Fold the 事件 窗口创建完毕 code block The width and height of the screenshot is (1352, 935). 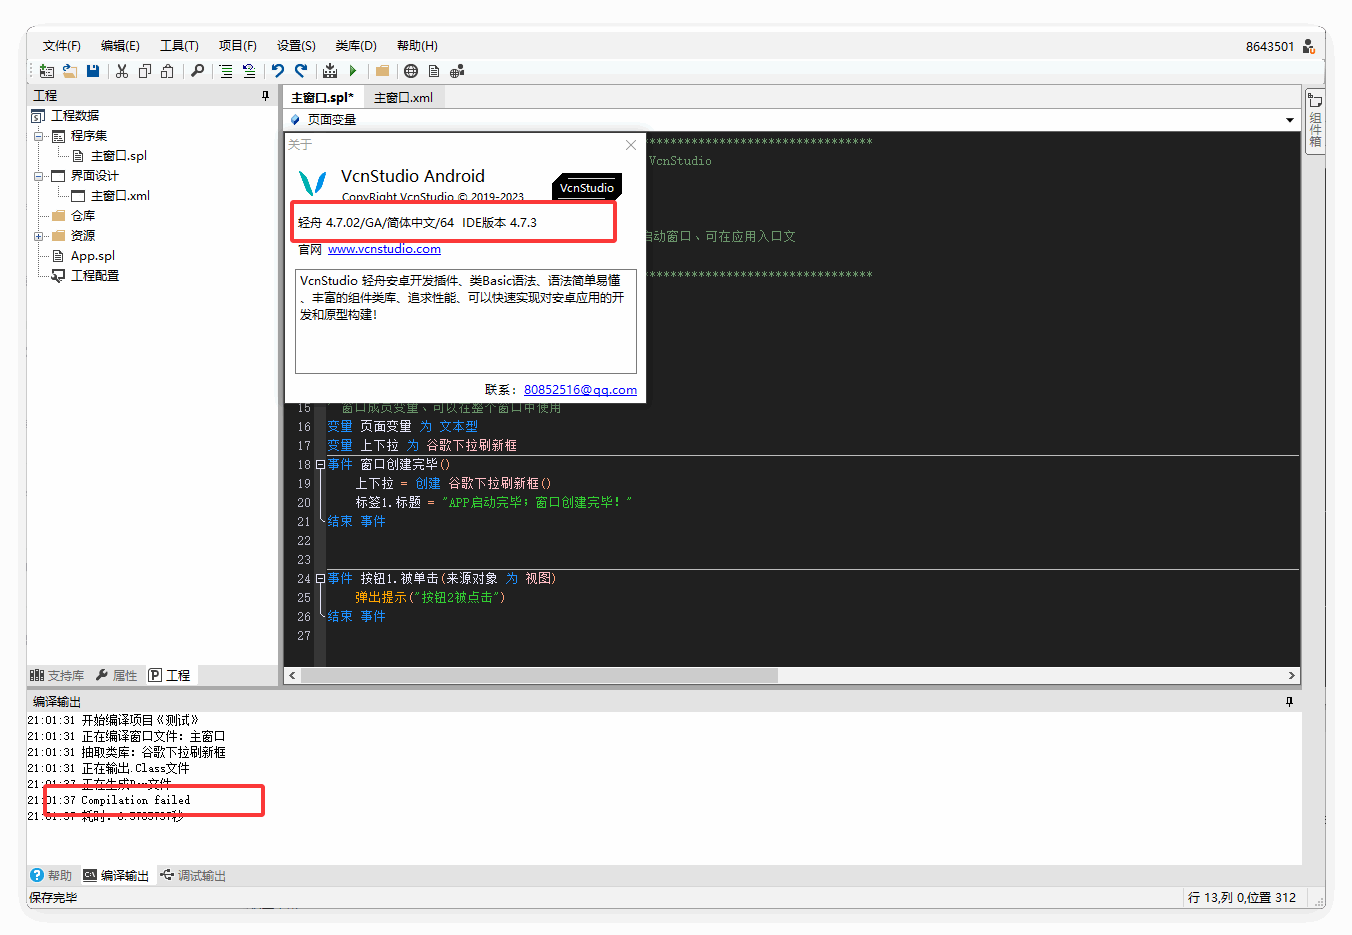(x=320, y=465)
